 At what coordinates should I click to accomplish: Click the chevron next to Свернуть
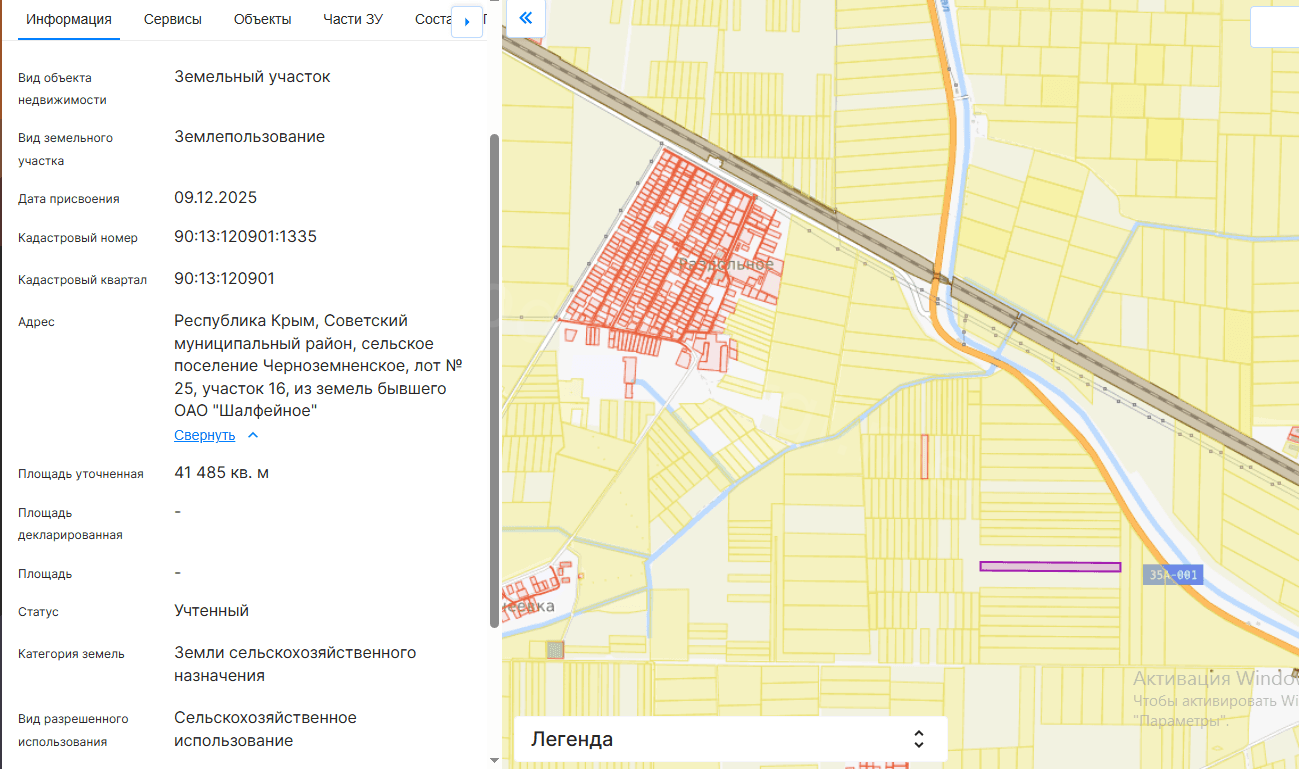click(253, 435)
